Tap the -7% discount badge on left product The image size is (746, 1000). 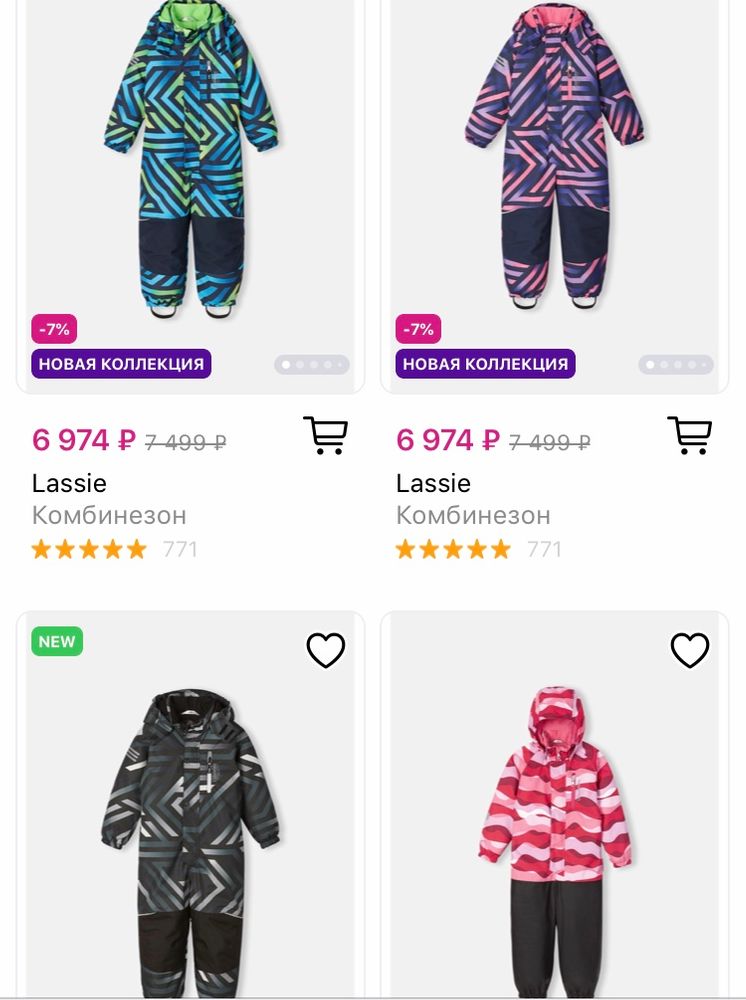coord(54,329)
